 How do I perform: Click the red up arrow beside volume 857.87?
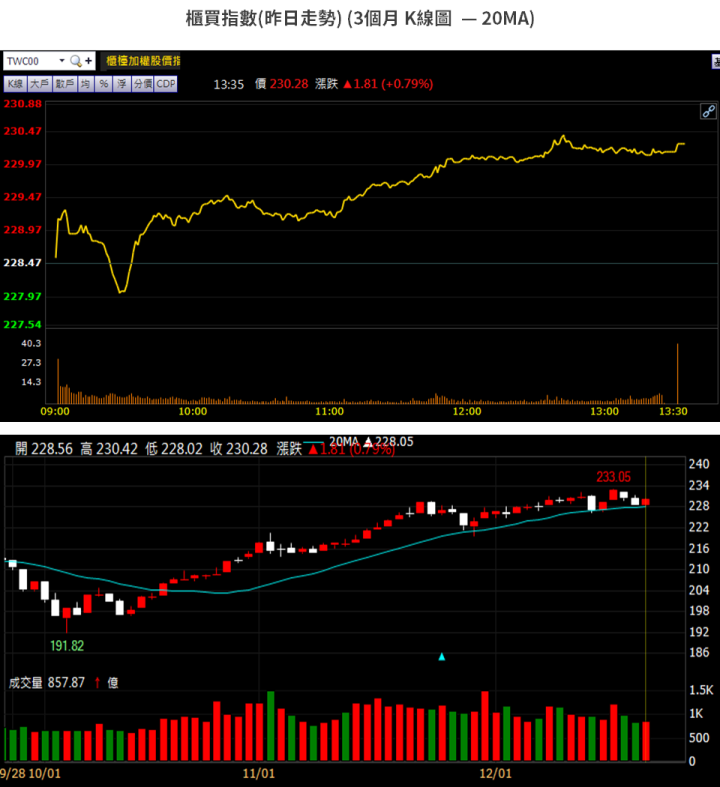coord(97,683)
